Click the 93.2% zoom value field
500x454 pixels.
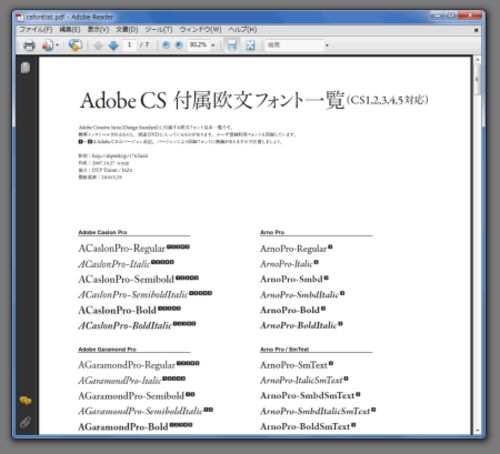[198, 45]
